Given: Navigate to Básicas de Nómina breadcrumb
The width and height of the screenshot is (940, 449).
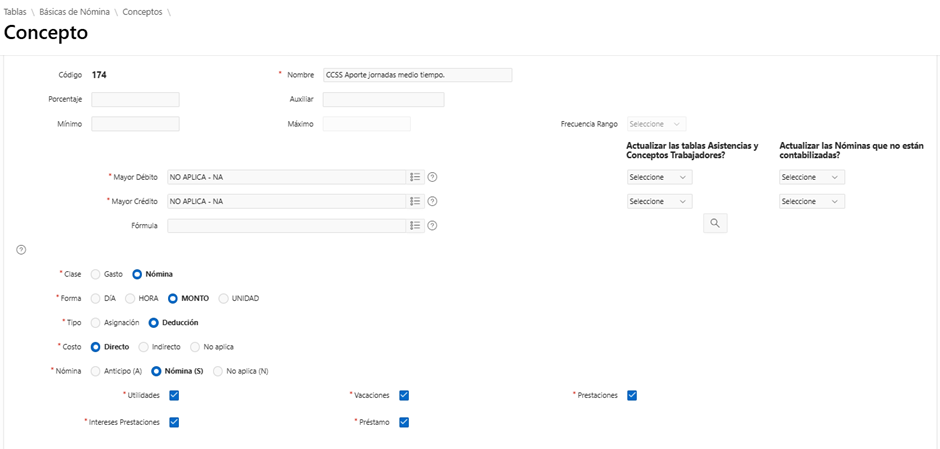Looking at the screenshot, I should point(75,11).
